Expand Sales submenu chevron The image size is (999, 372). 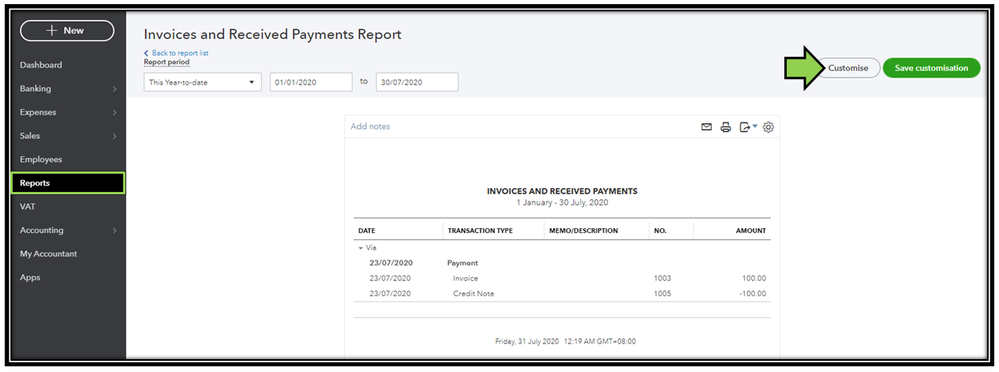click(115, 136)
